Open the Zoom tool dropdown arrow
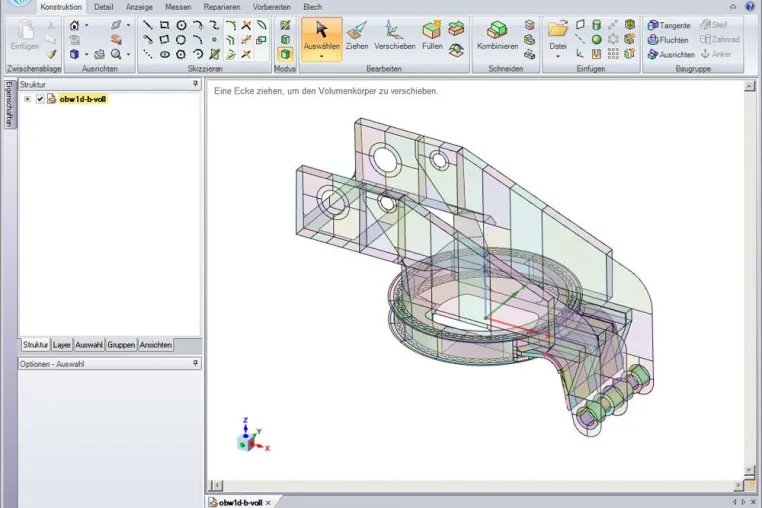Screen dimensions: 762x508 (128, 54)
